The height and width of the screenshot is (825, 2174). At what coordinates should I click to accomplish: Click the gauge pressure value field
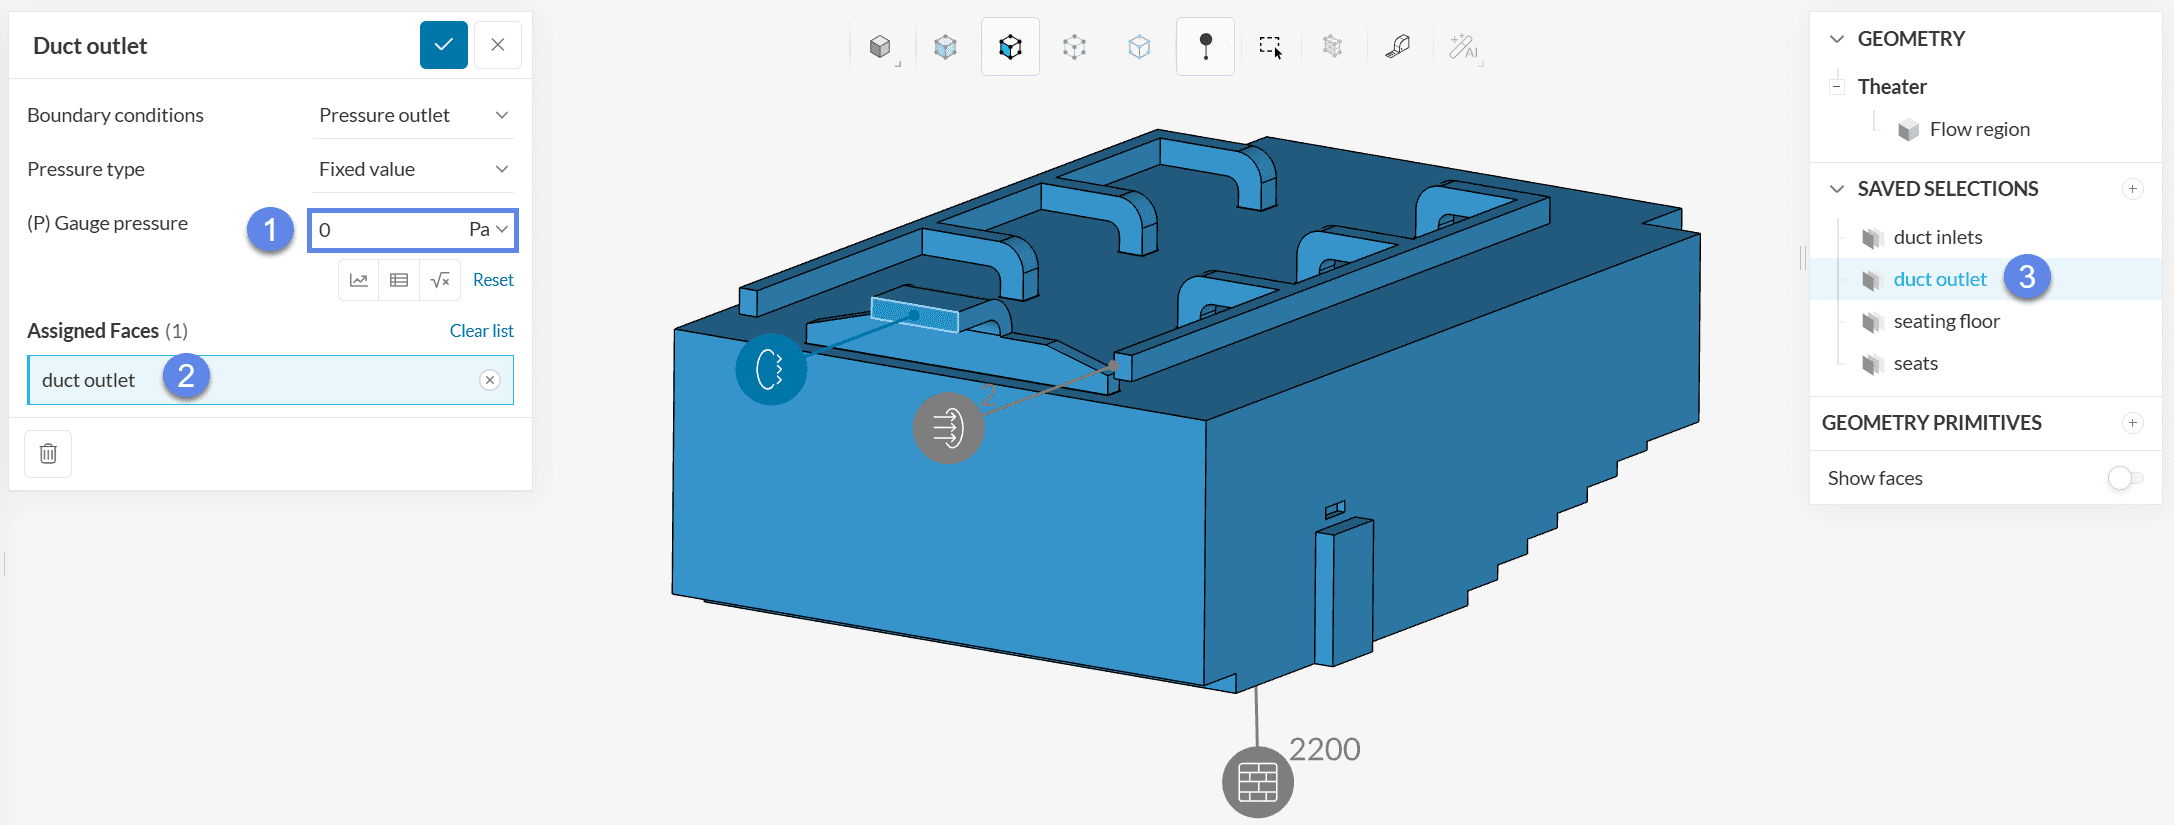pos(385,230)
